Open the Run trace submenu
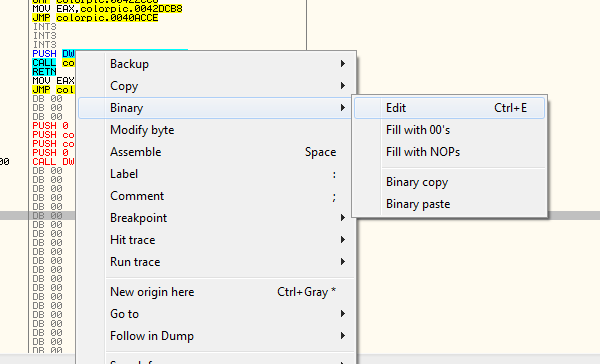The width and height of the screenshot is (600, 364). (216, 262)
